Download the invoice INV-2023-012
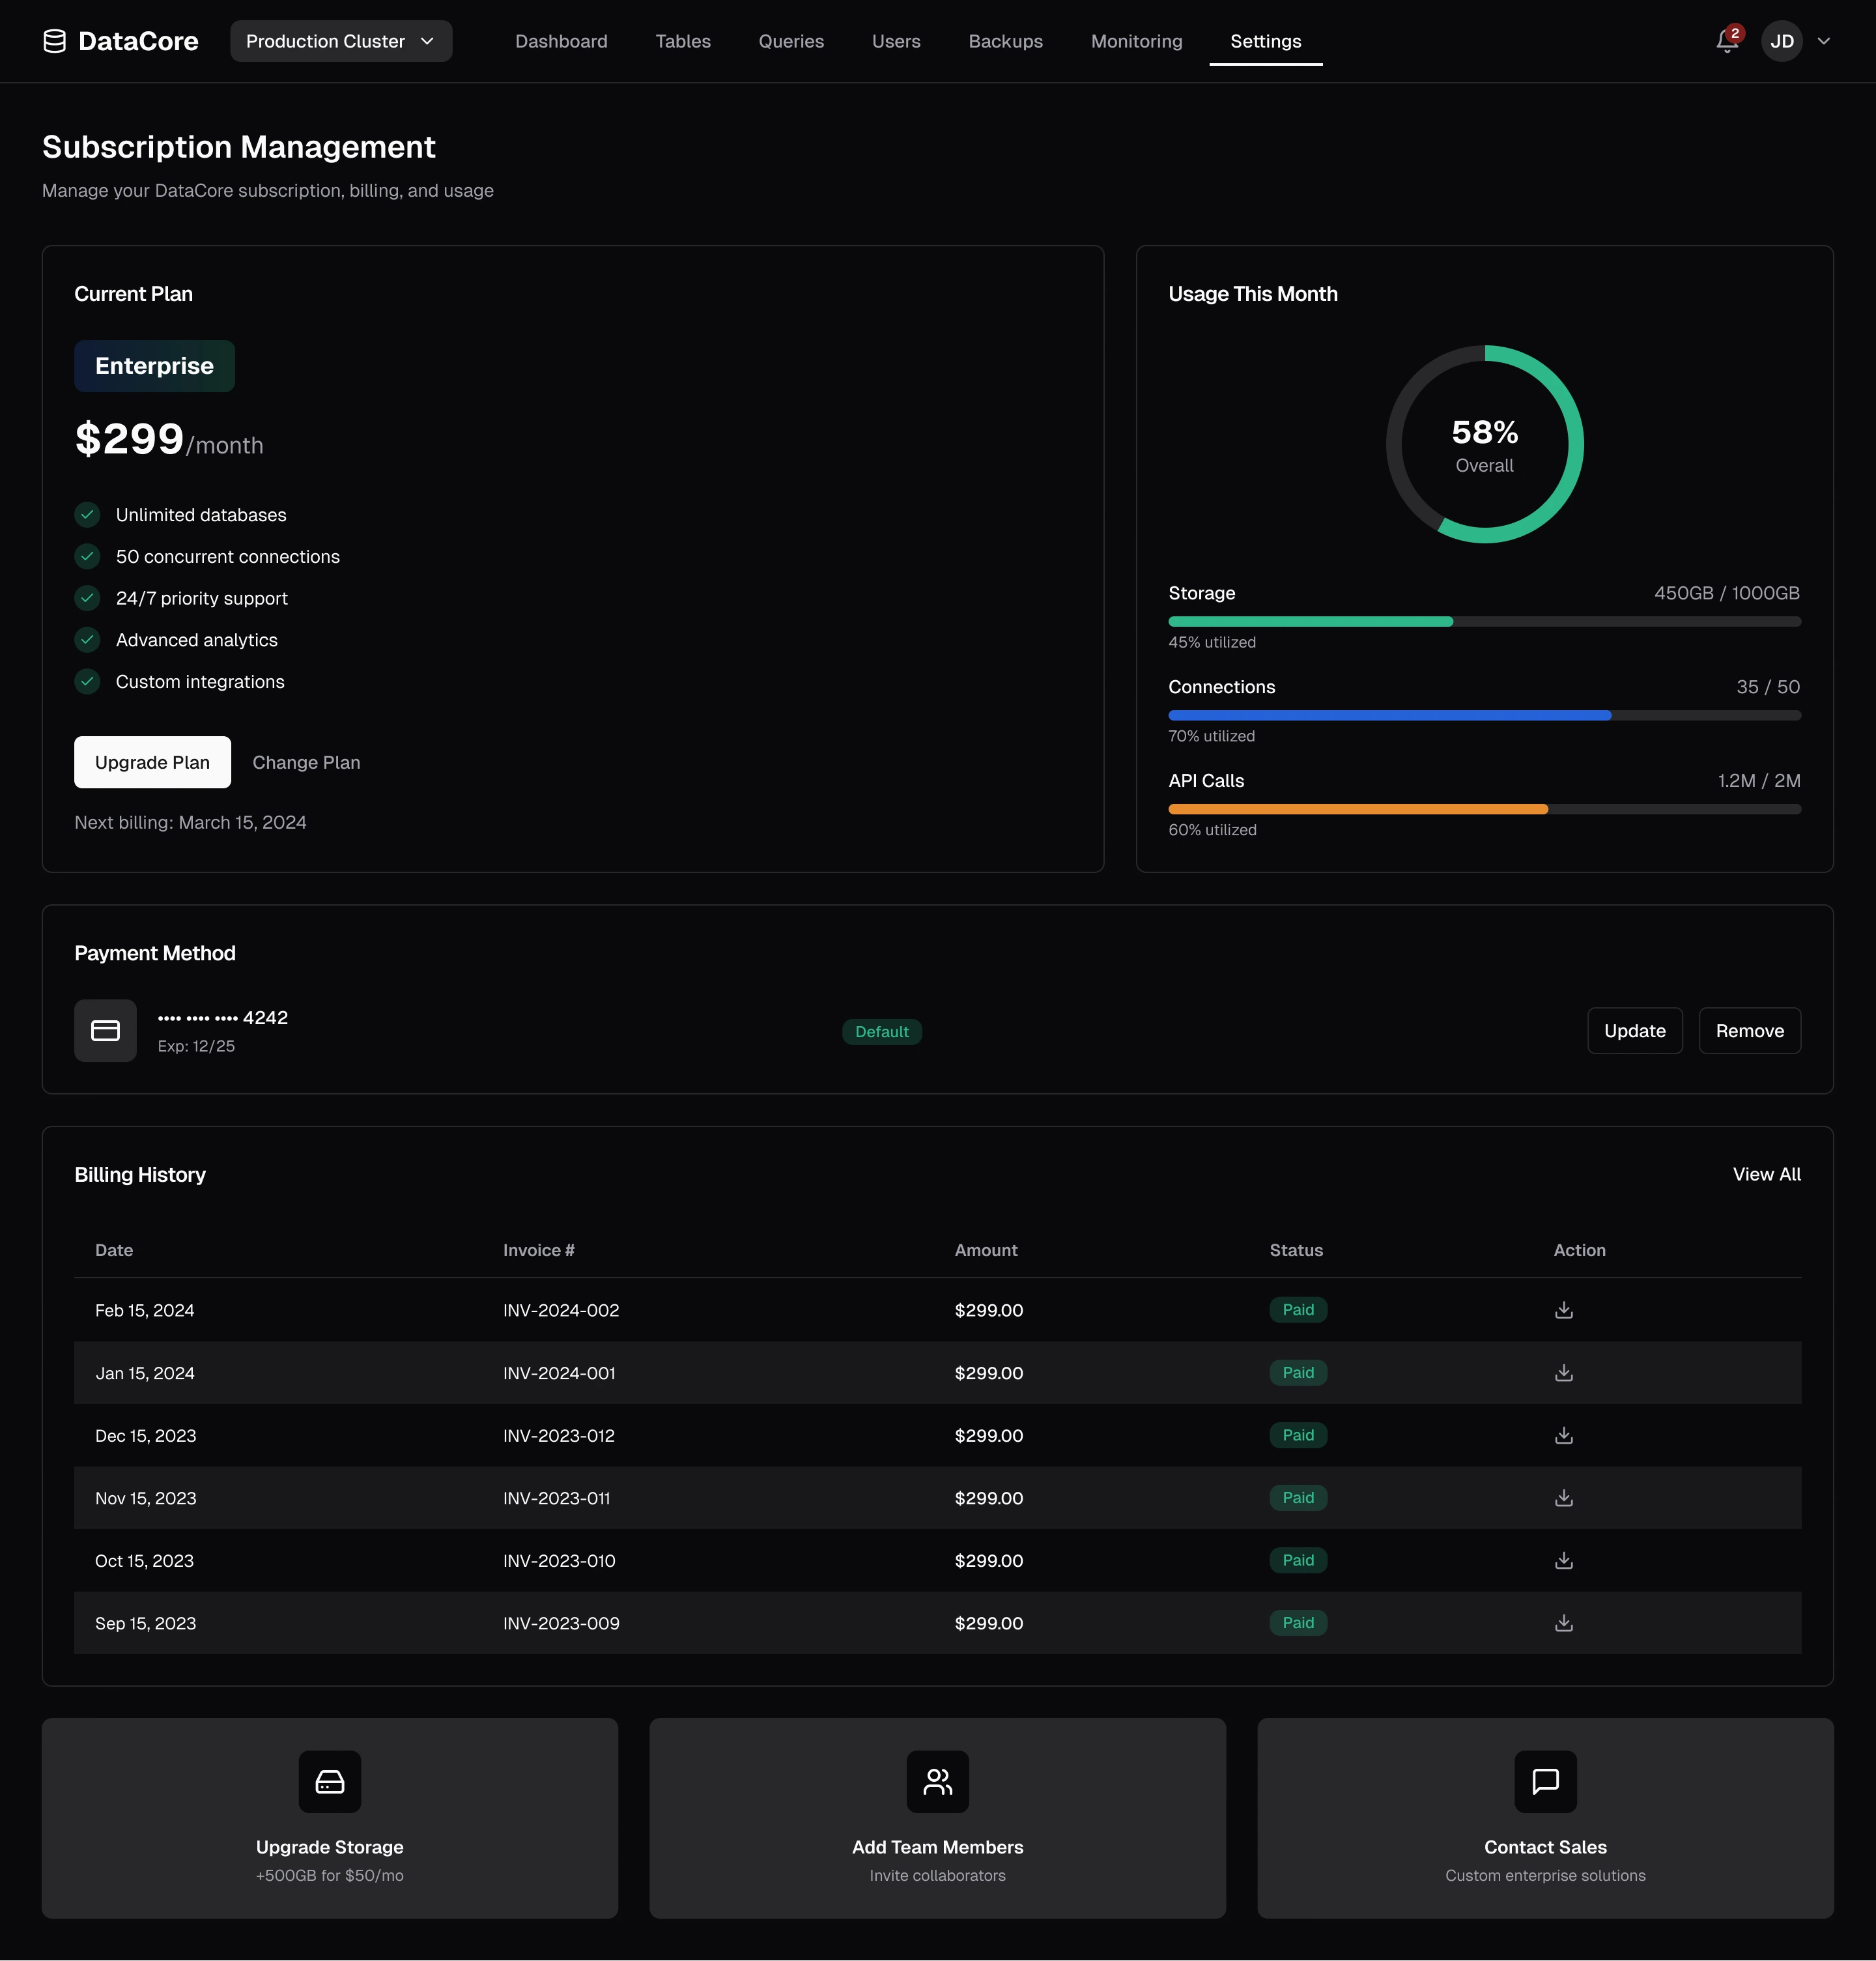Screen dimensions: 1876x1961 1564,1435
